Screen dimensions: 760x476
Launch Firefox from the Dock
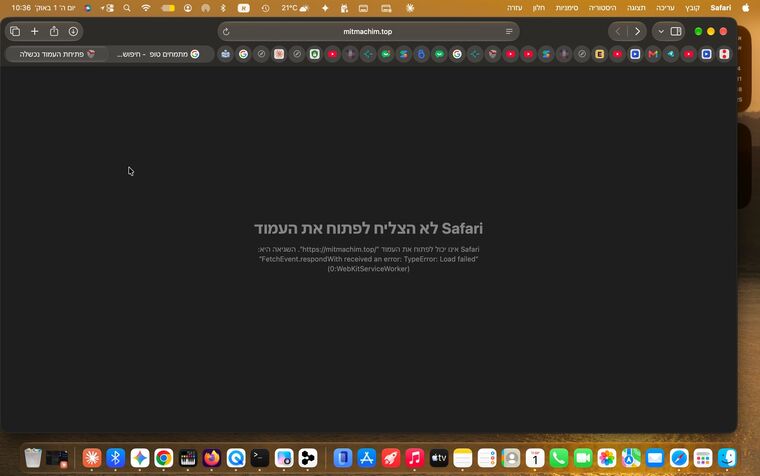click(212, 458)
